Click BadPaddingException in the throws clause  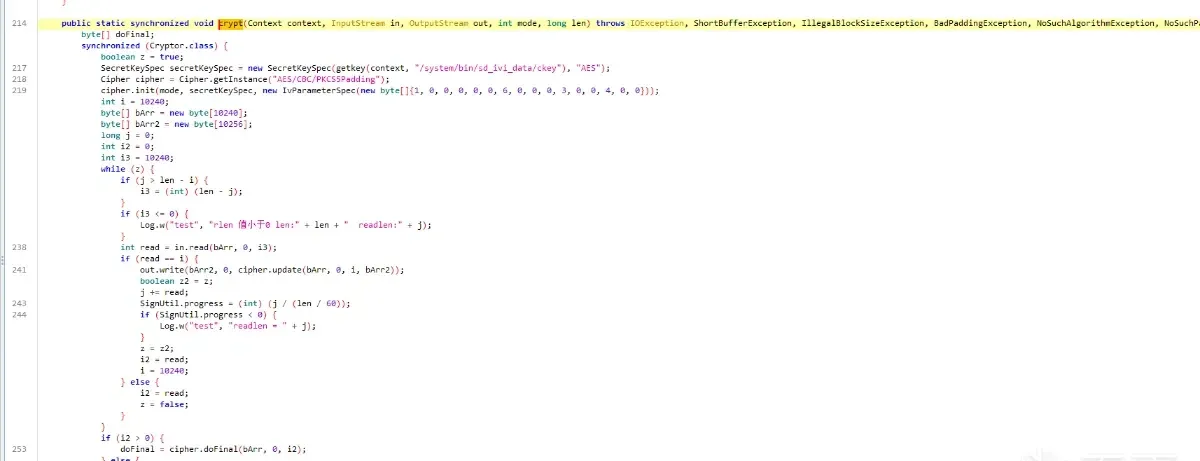point(980,22)
